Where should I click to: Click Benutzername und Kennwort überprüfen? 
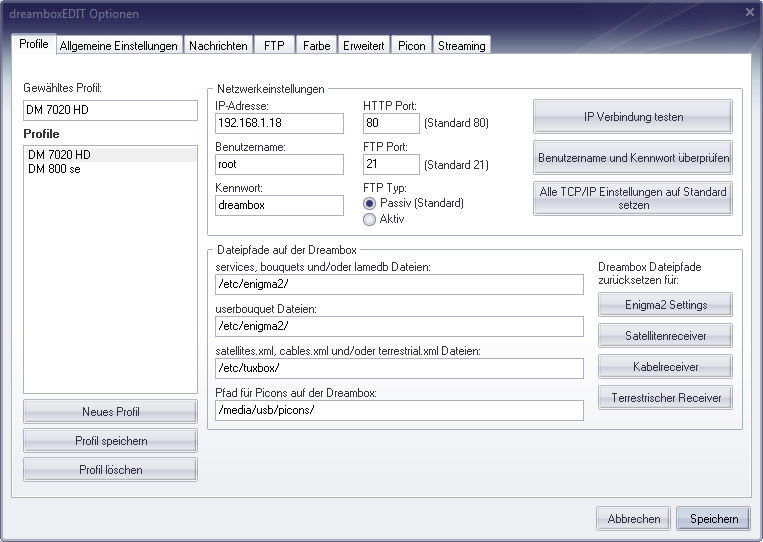click(x=633, y=158)
